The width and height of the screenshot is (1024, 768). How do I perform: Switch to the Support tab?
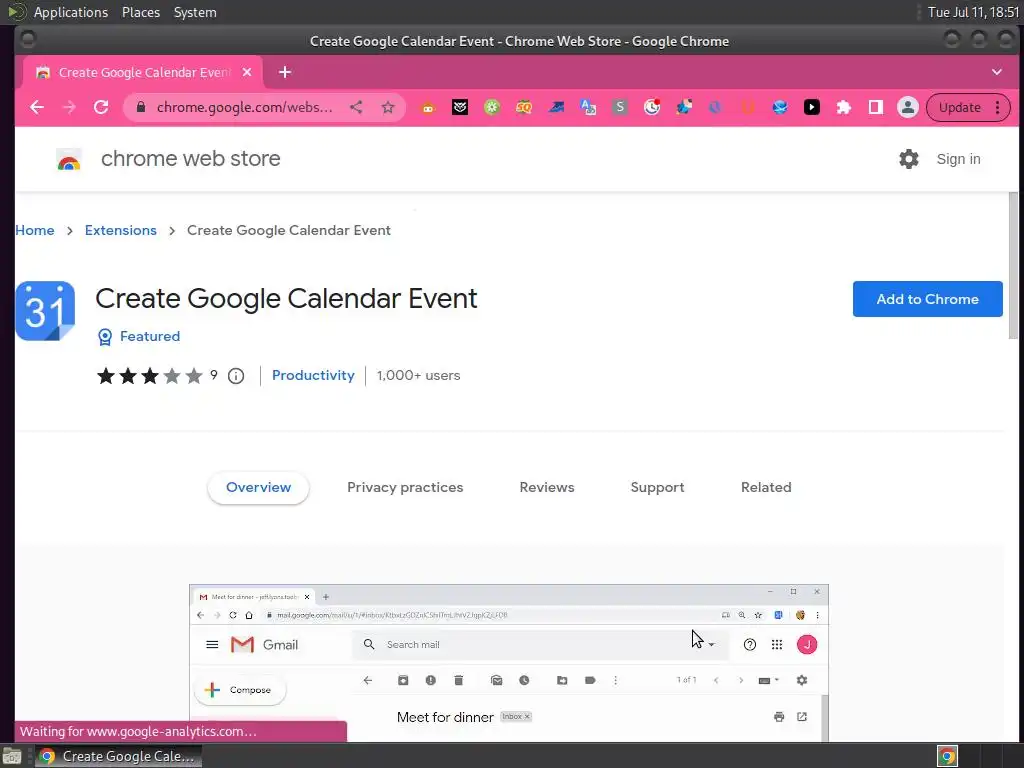tap(657, 487)
